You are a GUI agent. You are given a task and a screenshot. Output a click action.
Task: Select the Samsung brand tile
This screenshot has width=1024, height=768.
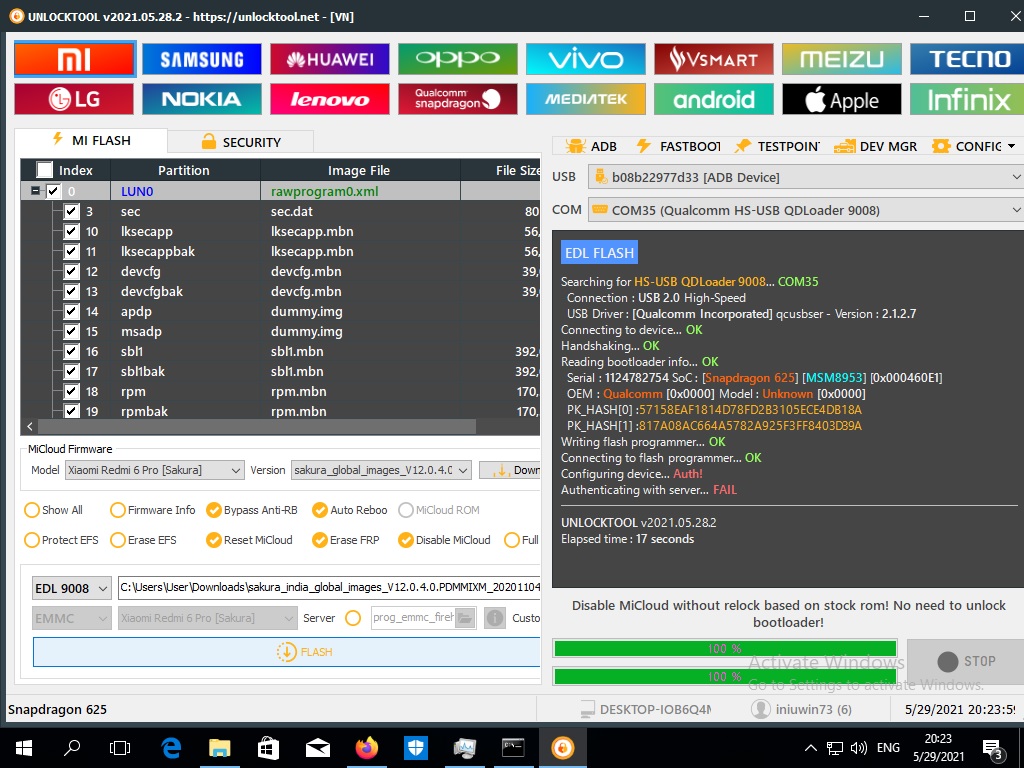(202, 59)
